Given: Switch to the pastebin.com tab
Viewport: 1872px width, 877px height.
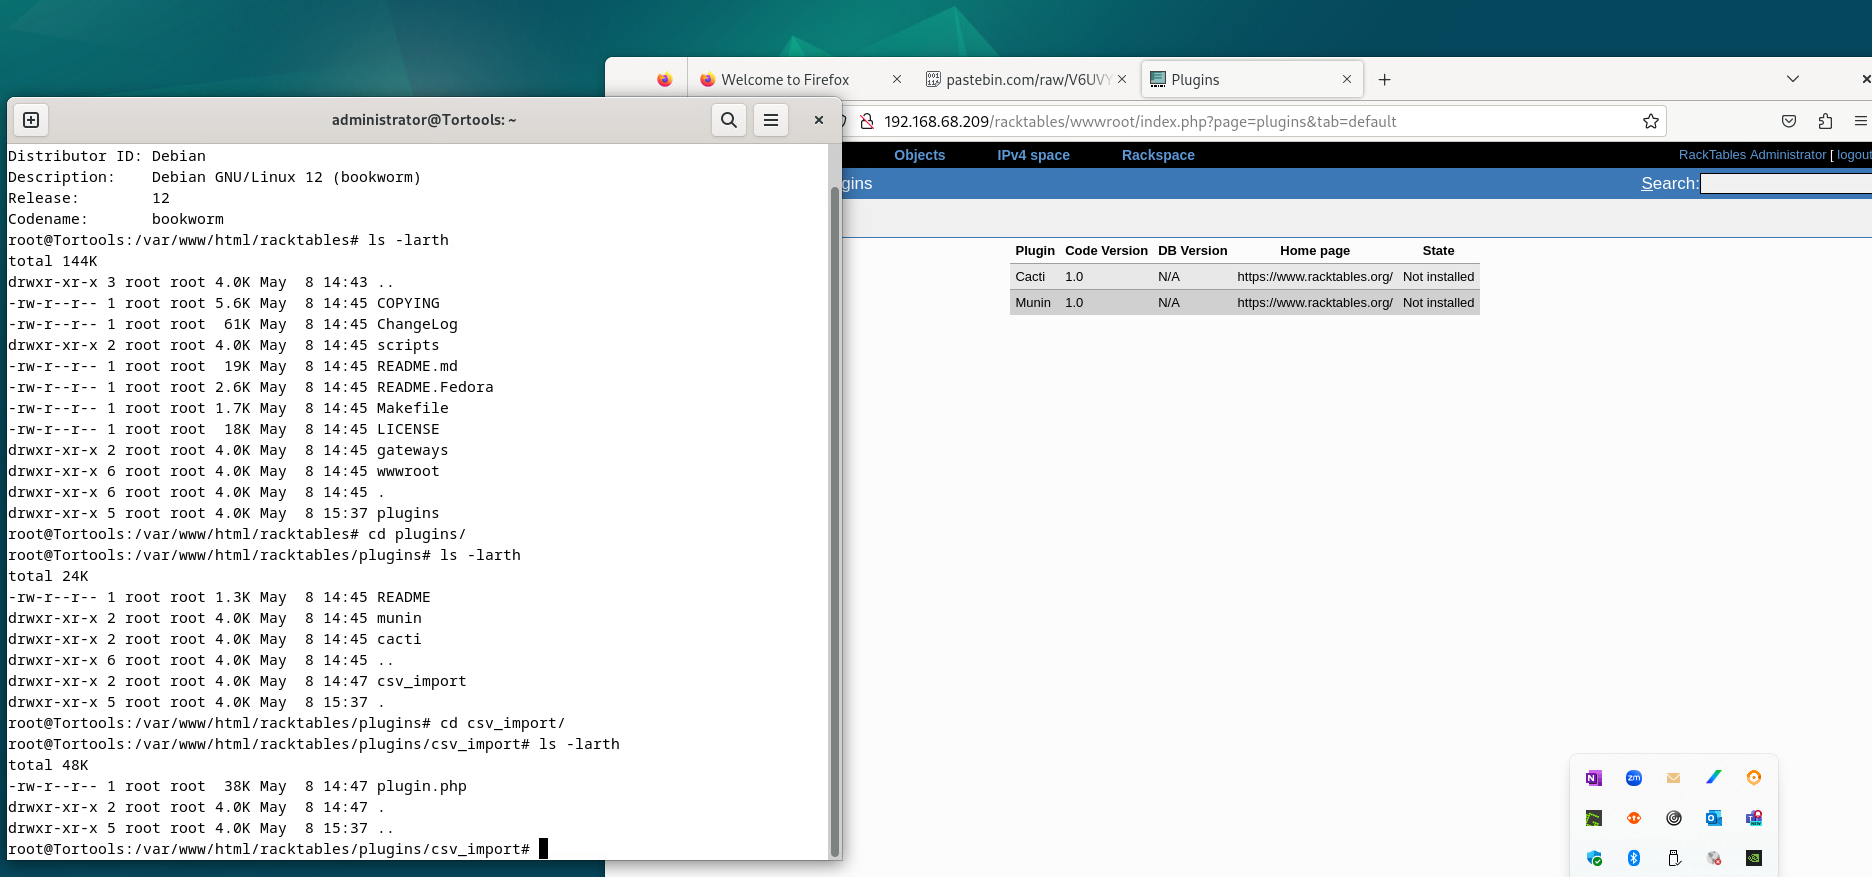Looking at the screenshot, I should click(x=1027, y=80).
